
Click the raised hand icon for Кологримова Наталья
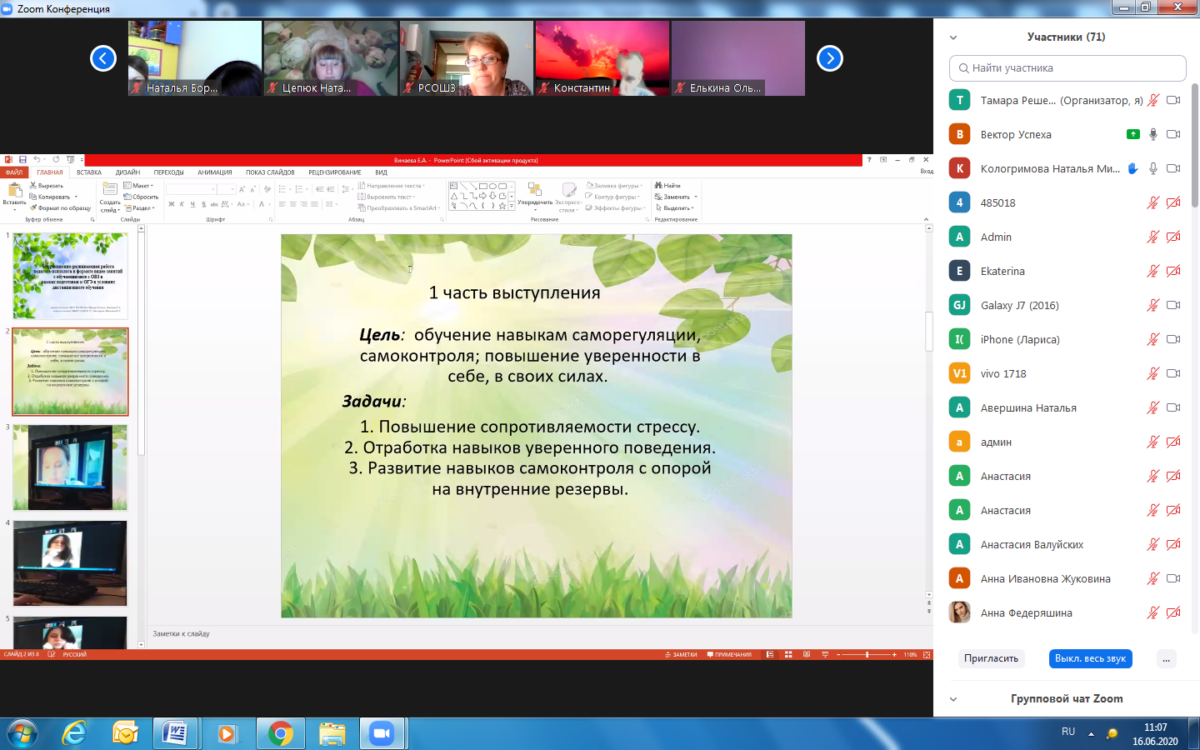point(1133,168)
